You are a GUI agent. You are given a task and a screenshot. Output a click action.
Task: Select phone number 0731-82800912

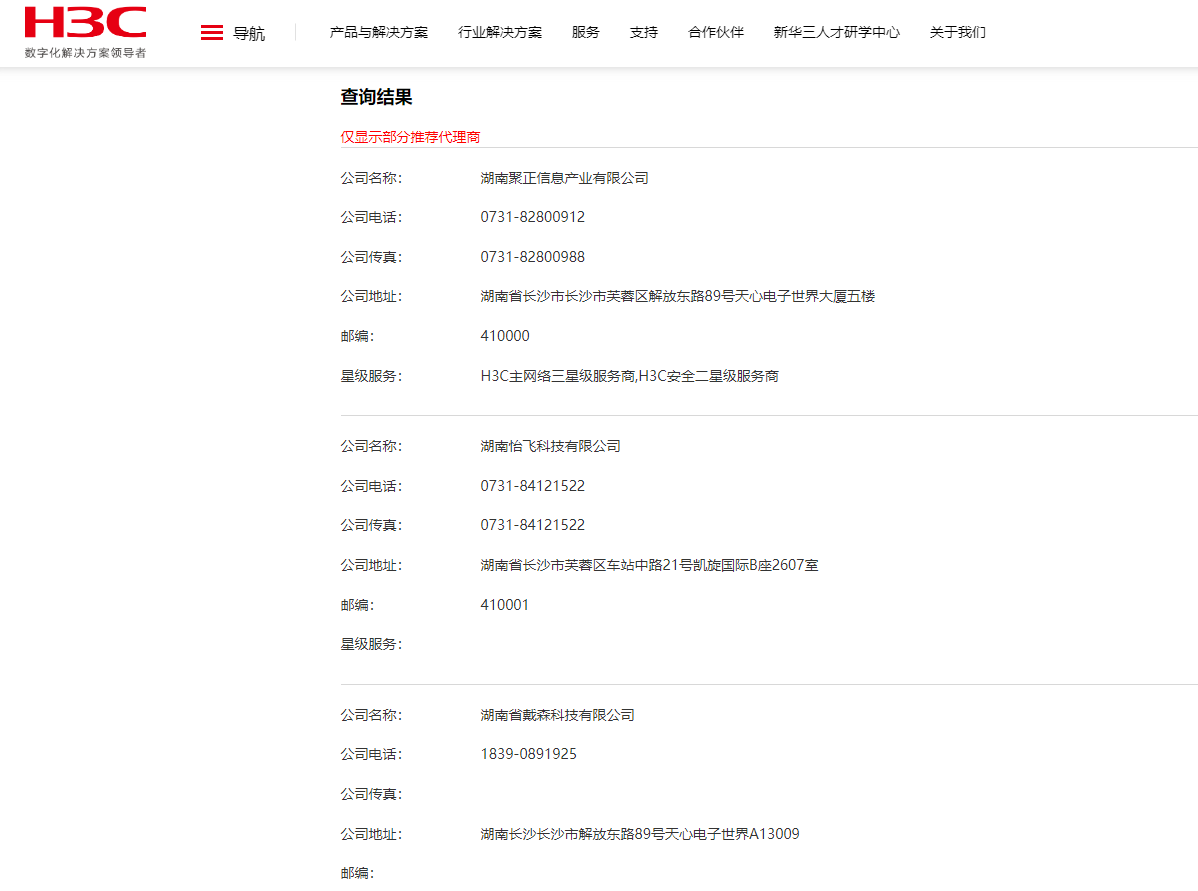click(533, 217)
